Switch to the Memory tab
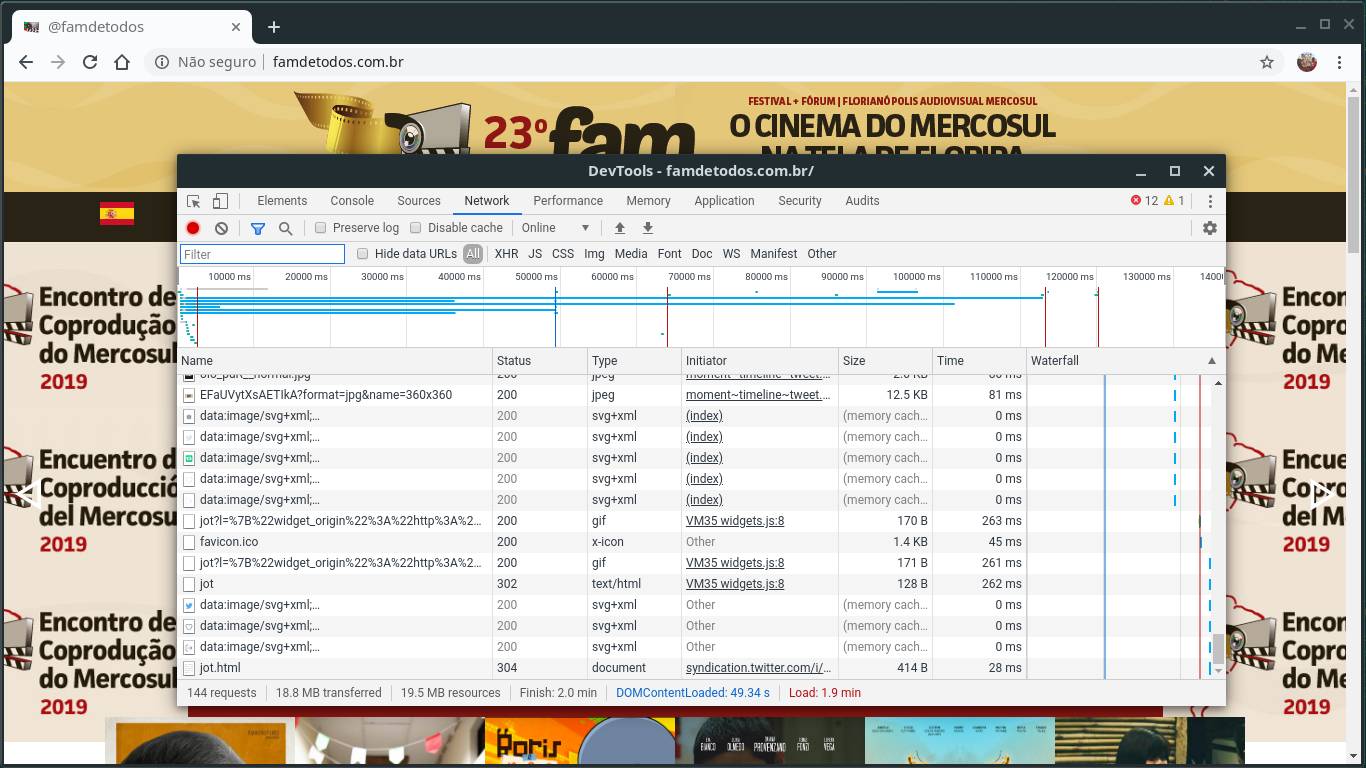This screenshot has height=768, width=1366. [648, 201]
